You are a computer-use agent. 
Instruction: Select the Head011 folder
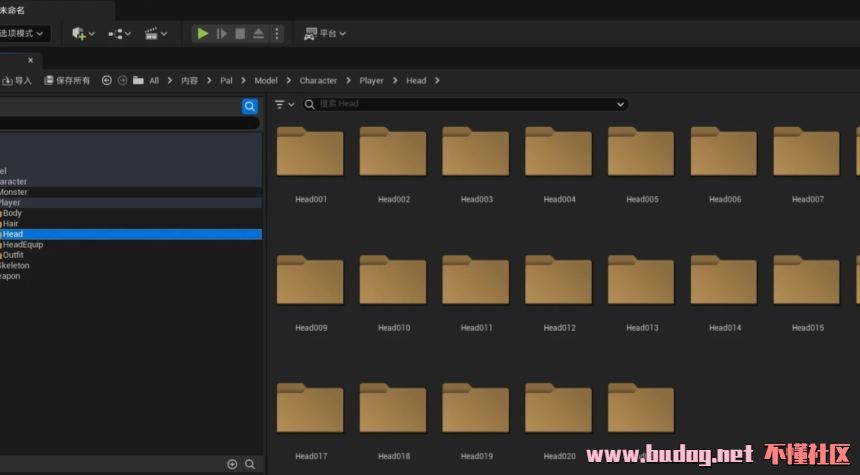pos(476,280)
